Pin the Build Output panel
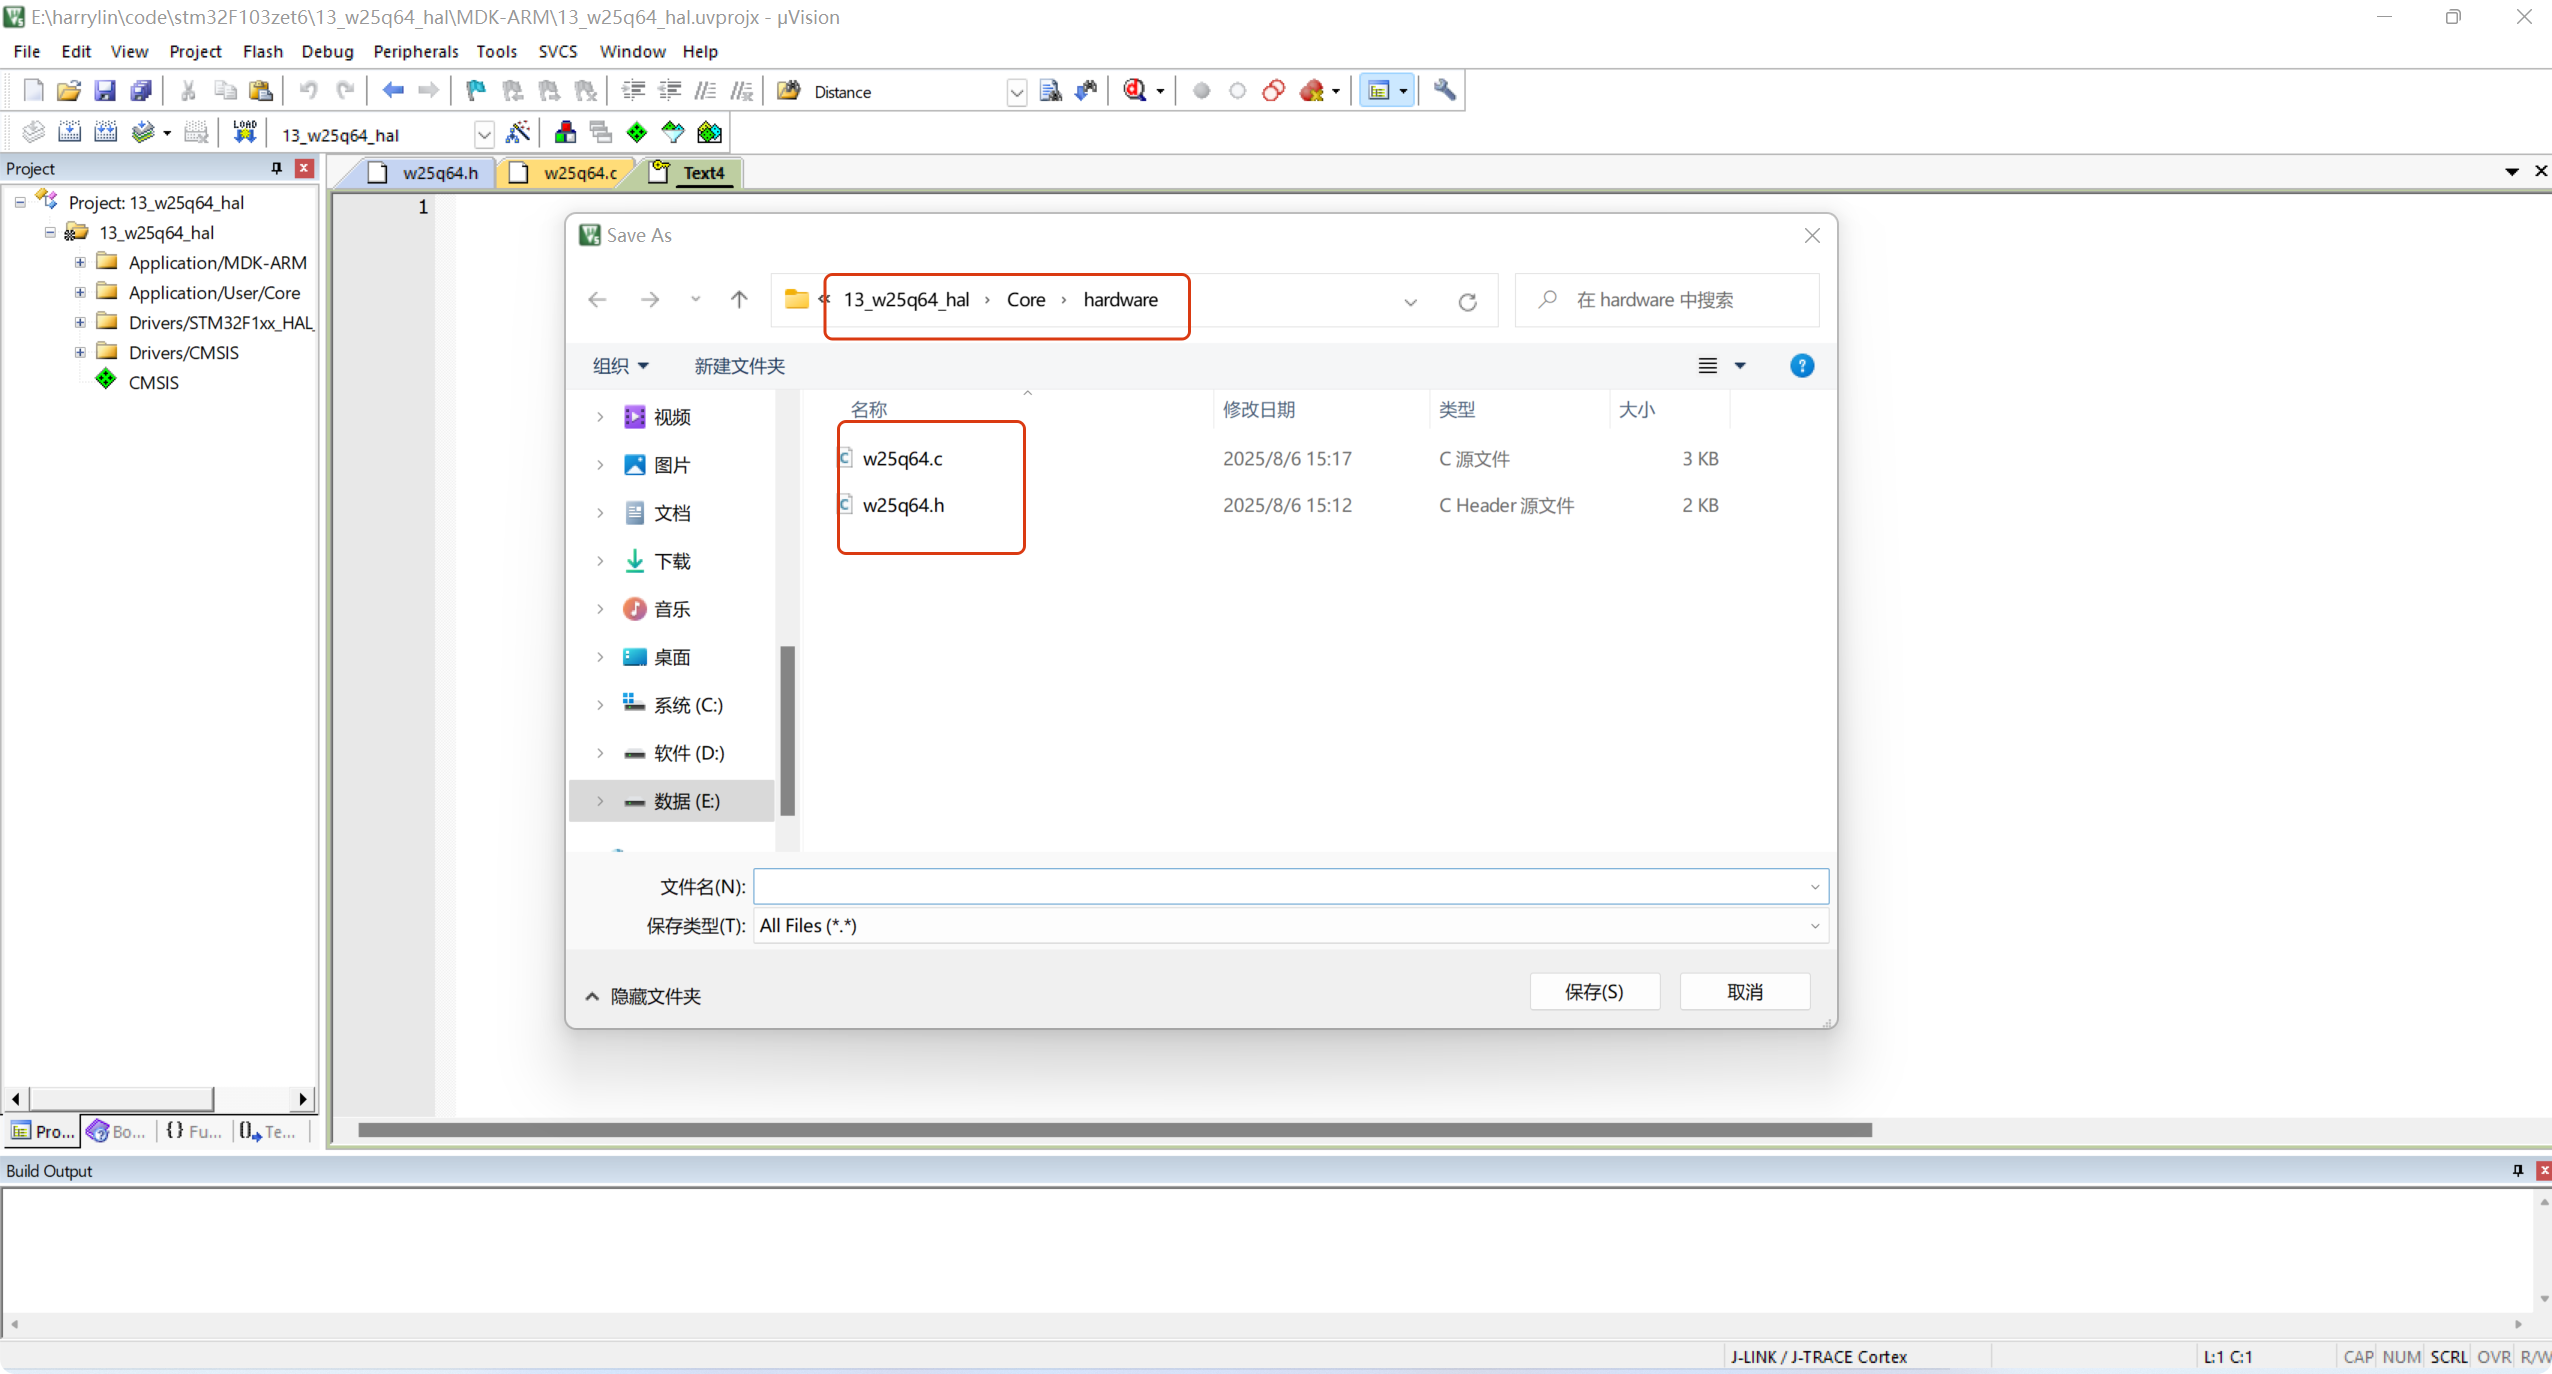Screen dimensions: 2552x1374 point(2517,1169)
